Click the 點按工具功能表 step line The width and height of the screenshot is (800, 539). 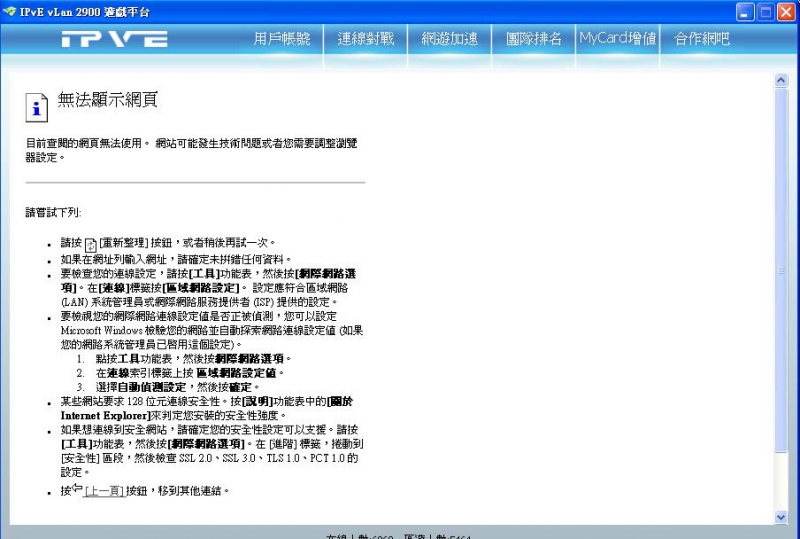(x=193, y=358)
